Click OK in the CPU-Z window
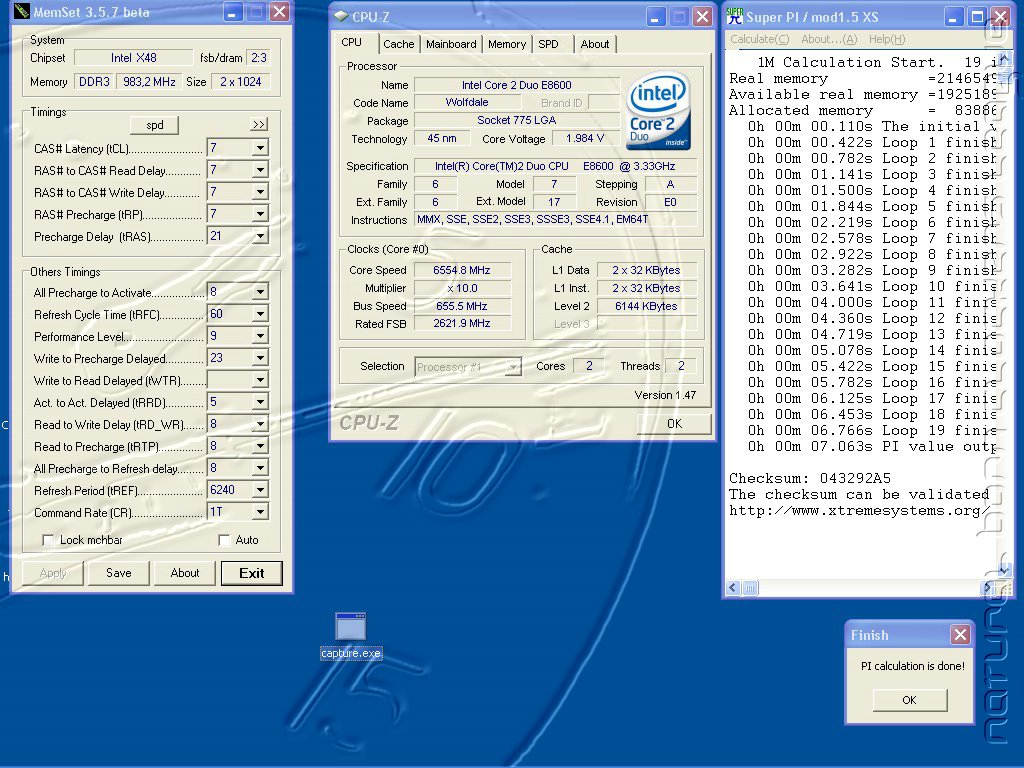The width and height of the screenshot is (1024, 768). pos(674,424)
